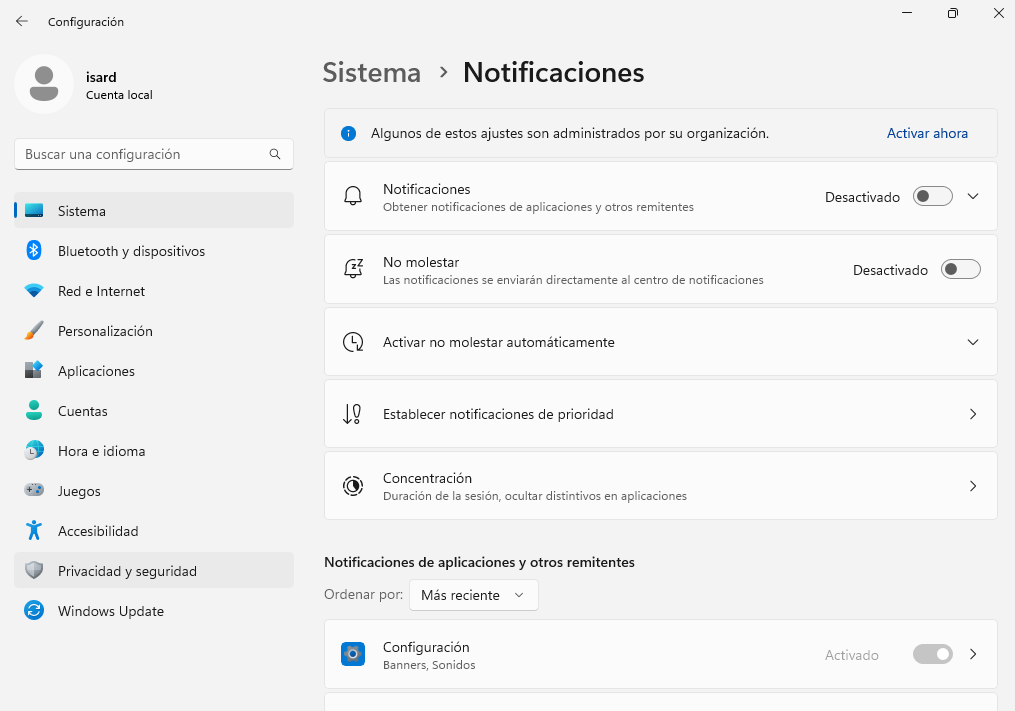Click the user profile avatar picture
The width and height of the screenshot is (1015, 711).
point(43,85)
